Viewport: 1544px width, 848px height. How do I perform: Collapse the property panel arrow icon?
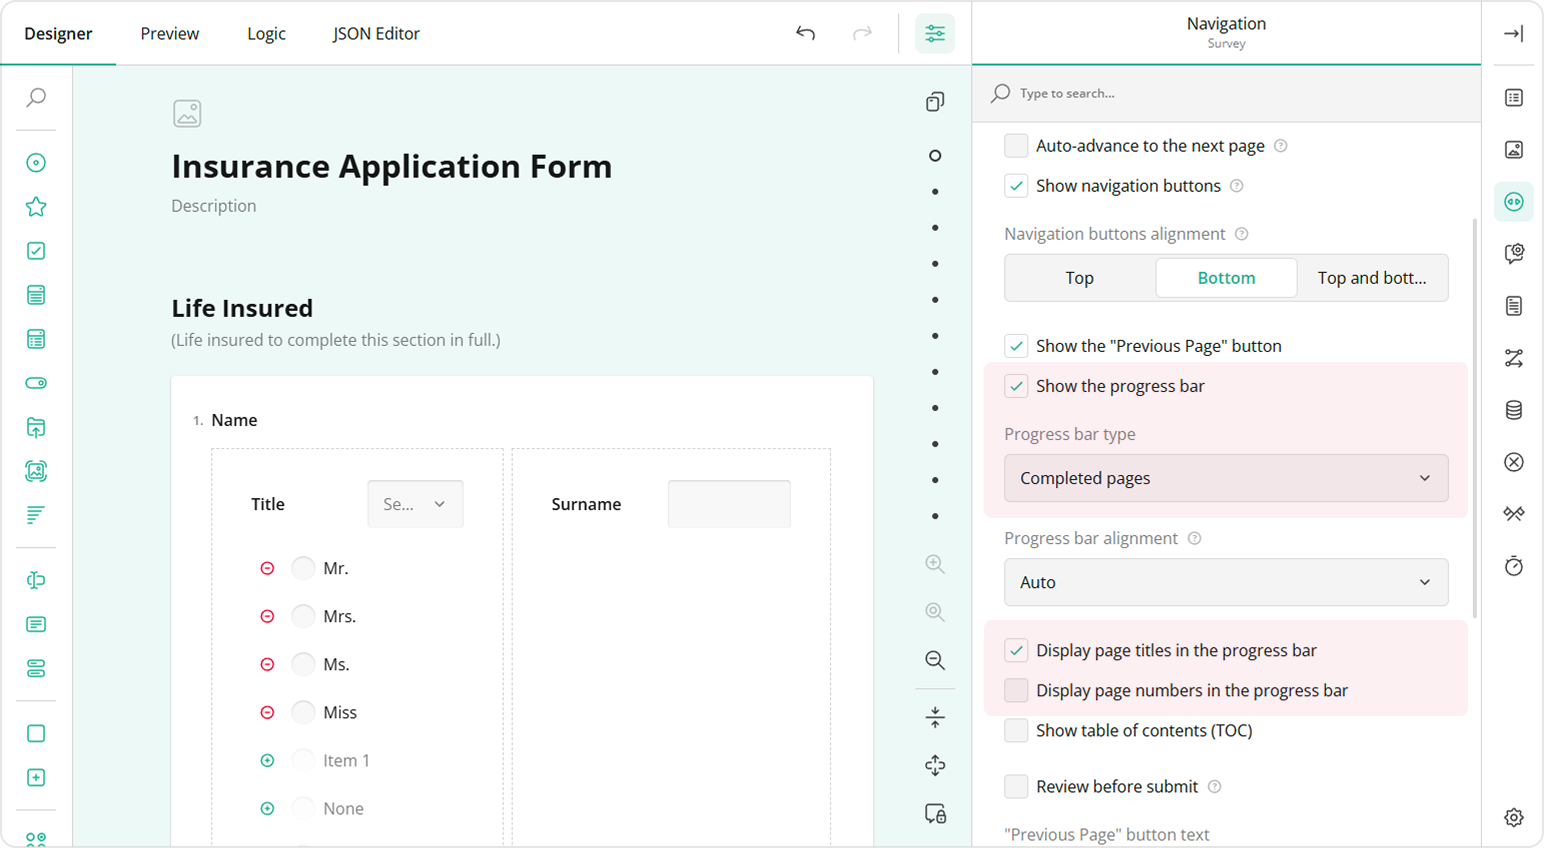(1513, 34)
